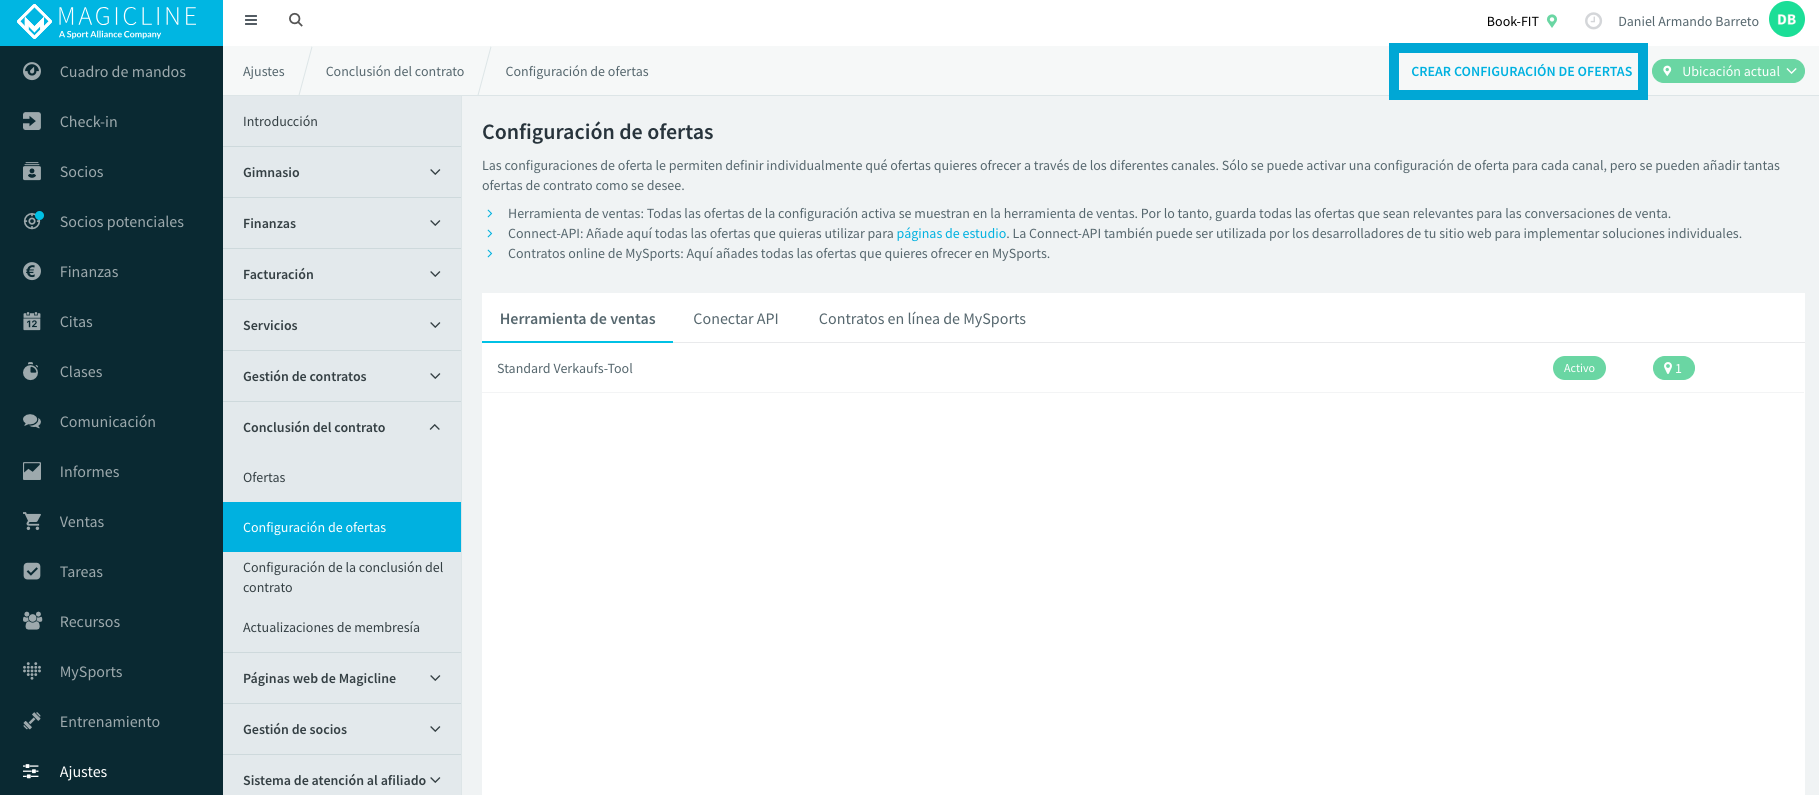Click the Book-FIT studio name
Image resolution: width=1819 pixels, height=795 pixels.
pos(1512,21)
